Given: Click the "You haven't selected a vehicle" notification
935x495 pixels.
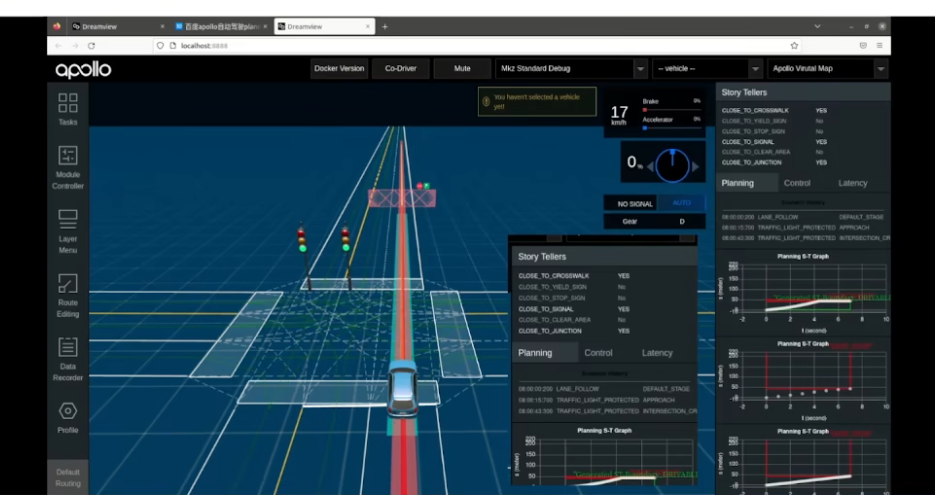Looking at the screenshot, I should [537, 101].
